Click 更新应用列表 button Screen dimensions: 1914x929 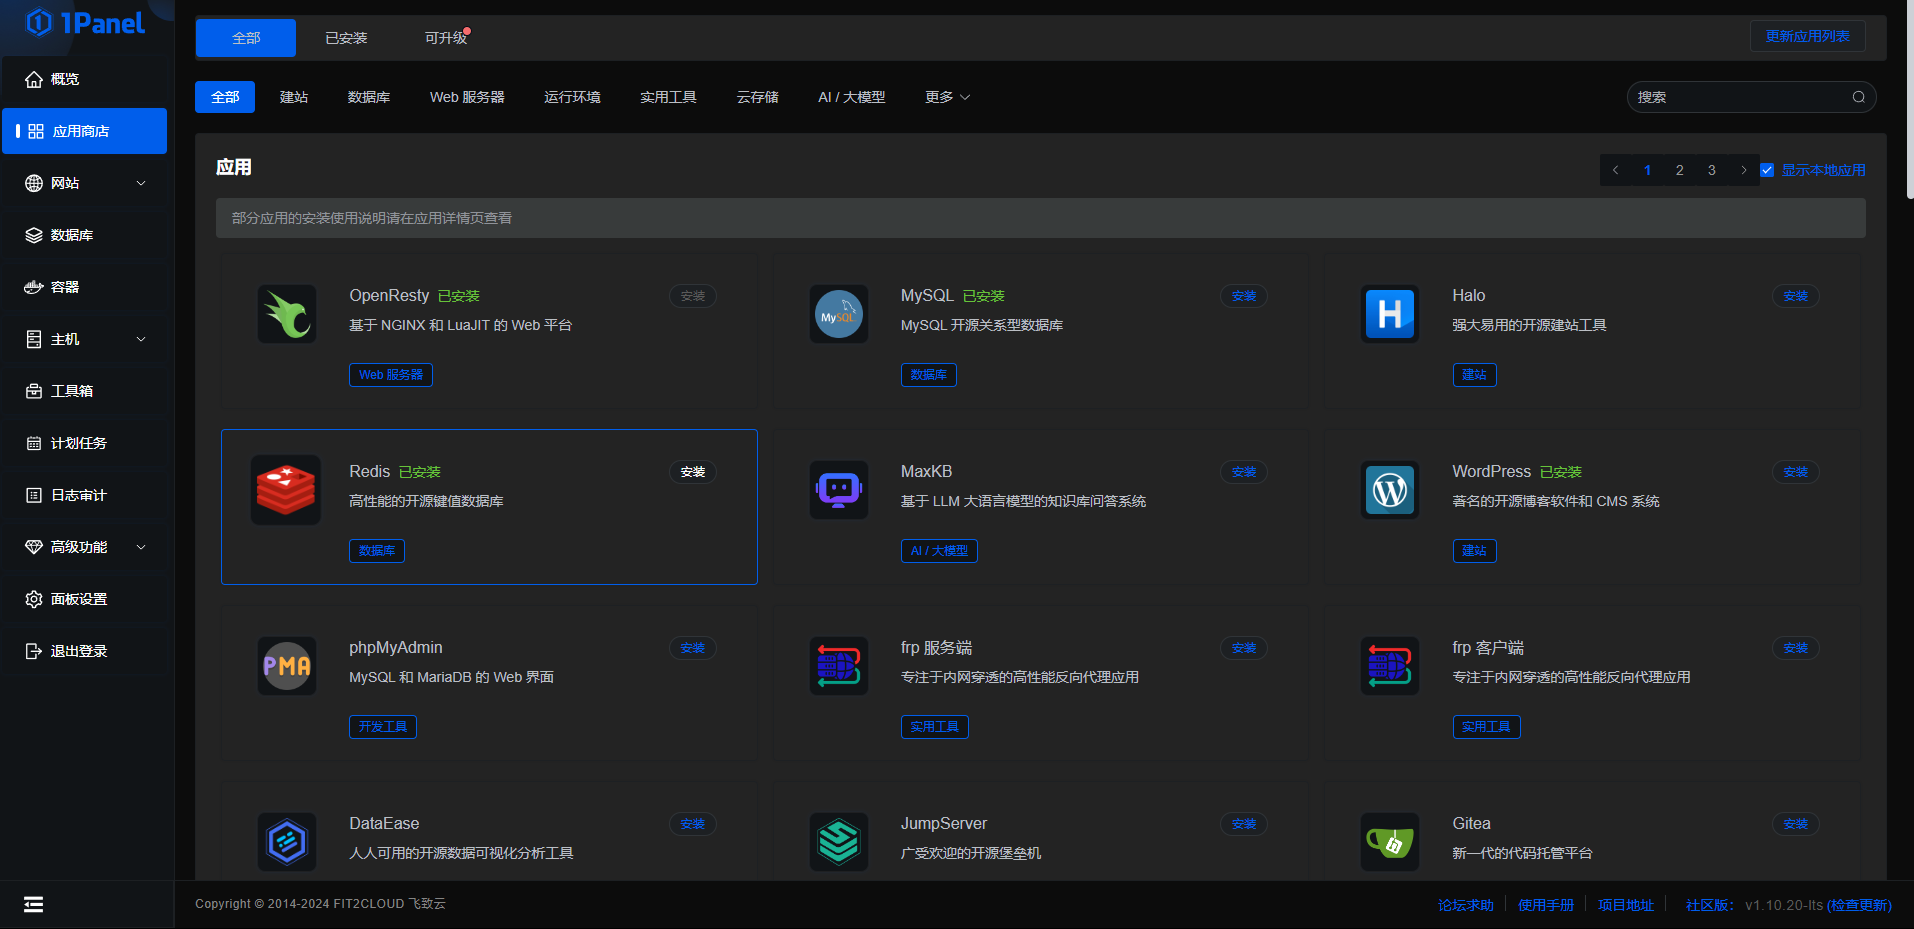click(x=1807, y=36)
